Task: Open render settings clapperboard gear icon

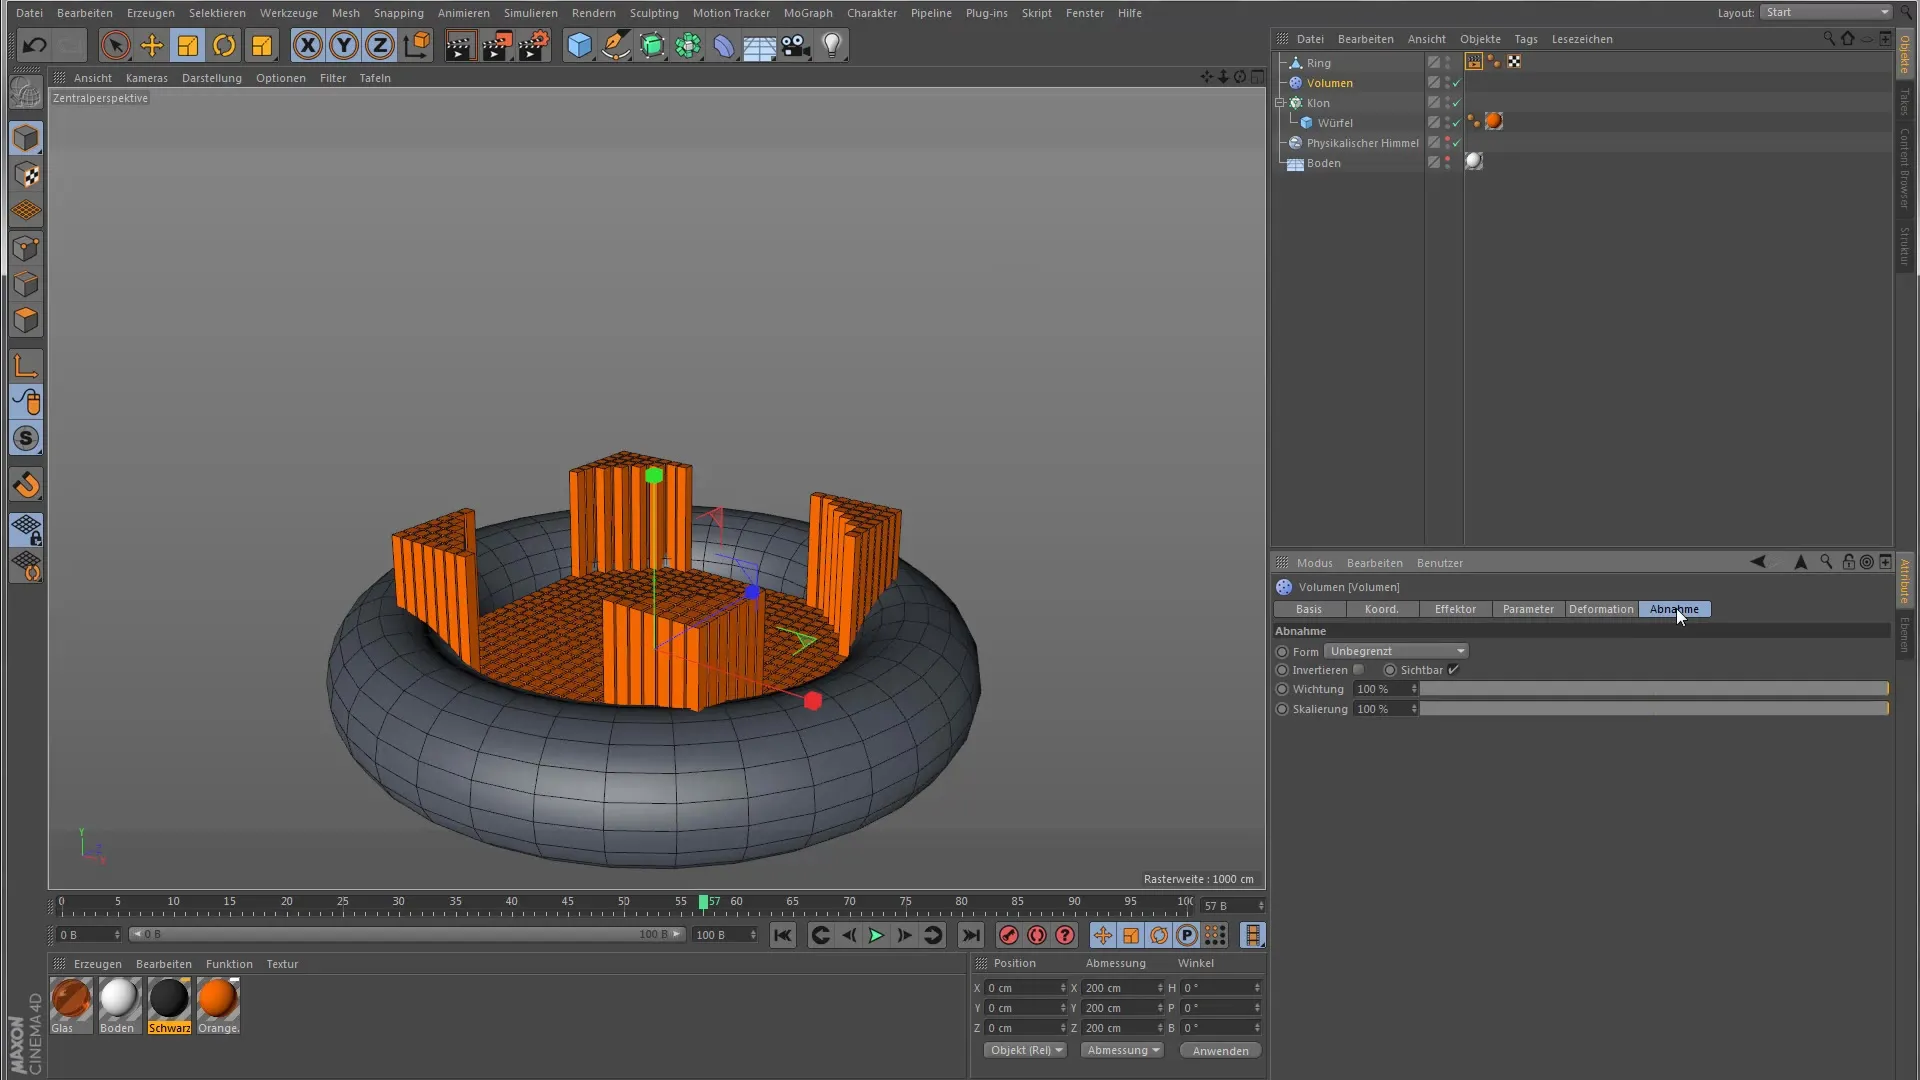Action: [x=534, y=45]
